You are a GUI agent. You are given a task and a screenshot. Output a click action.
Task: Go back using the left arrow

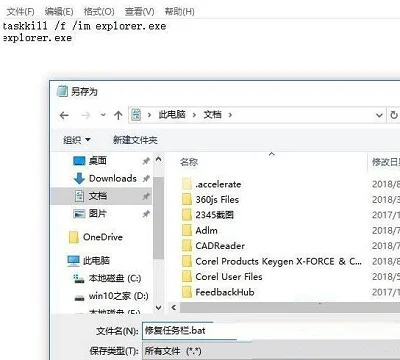pyautogui.click(x=64, y=115)
